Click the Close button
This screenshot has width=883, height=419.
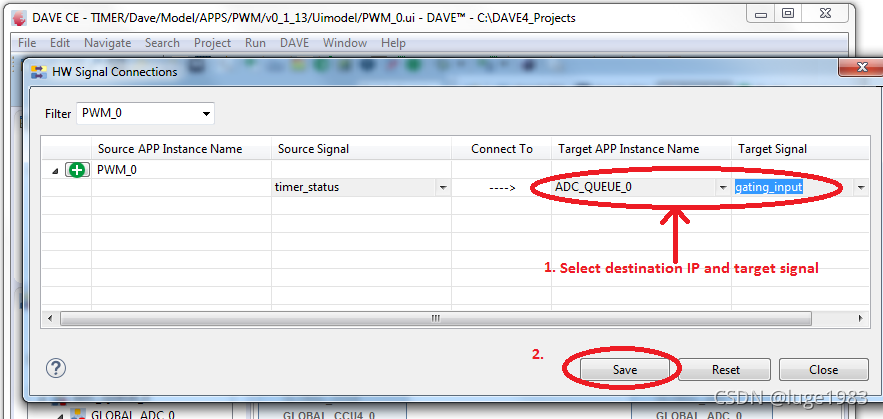click(823, 370)
